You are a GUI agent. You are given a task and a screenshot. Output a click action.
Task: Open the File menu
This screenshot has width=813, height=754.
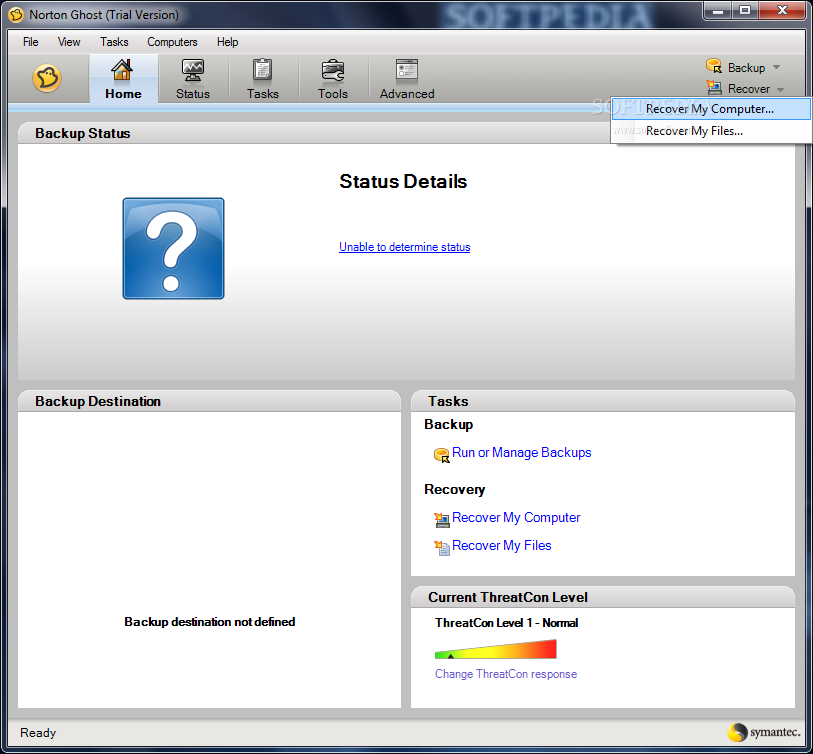31,42
